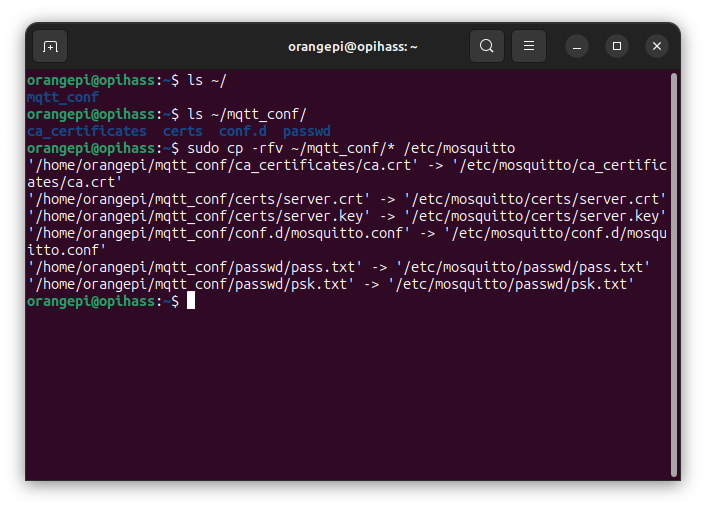Image resolution: width=706 pixels, height=509 pixels.
Task: Click the window title orangepi@opihass: ~
Action: click(x=353, y=47)
